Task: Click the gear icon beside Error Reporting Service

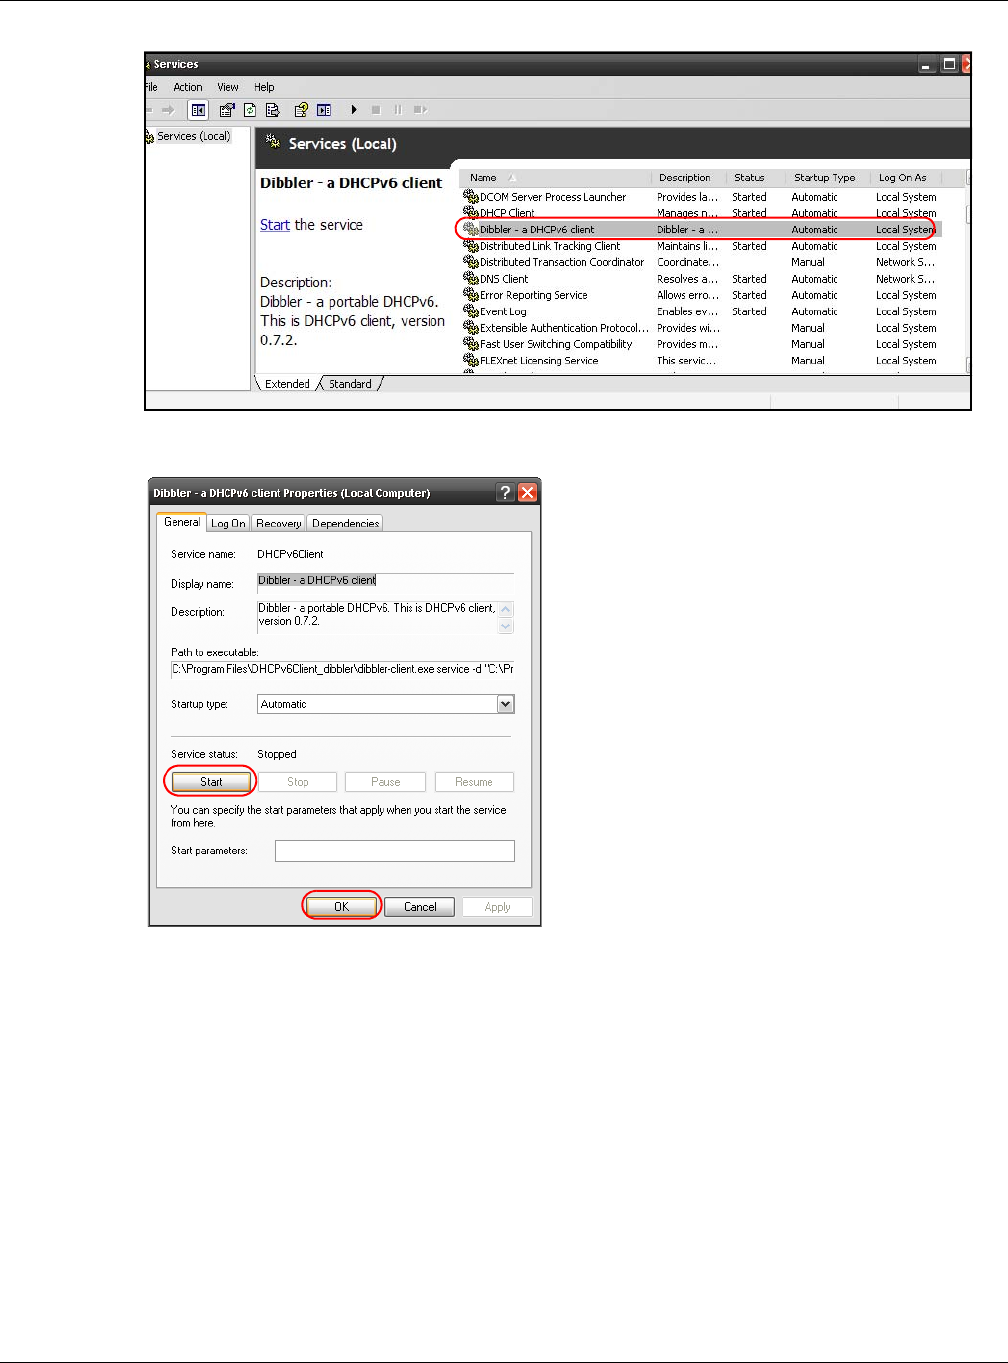Action: [x=471, y=295]
